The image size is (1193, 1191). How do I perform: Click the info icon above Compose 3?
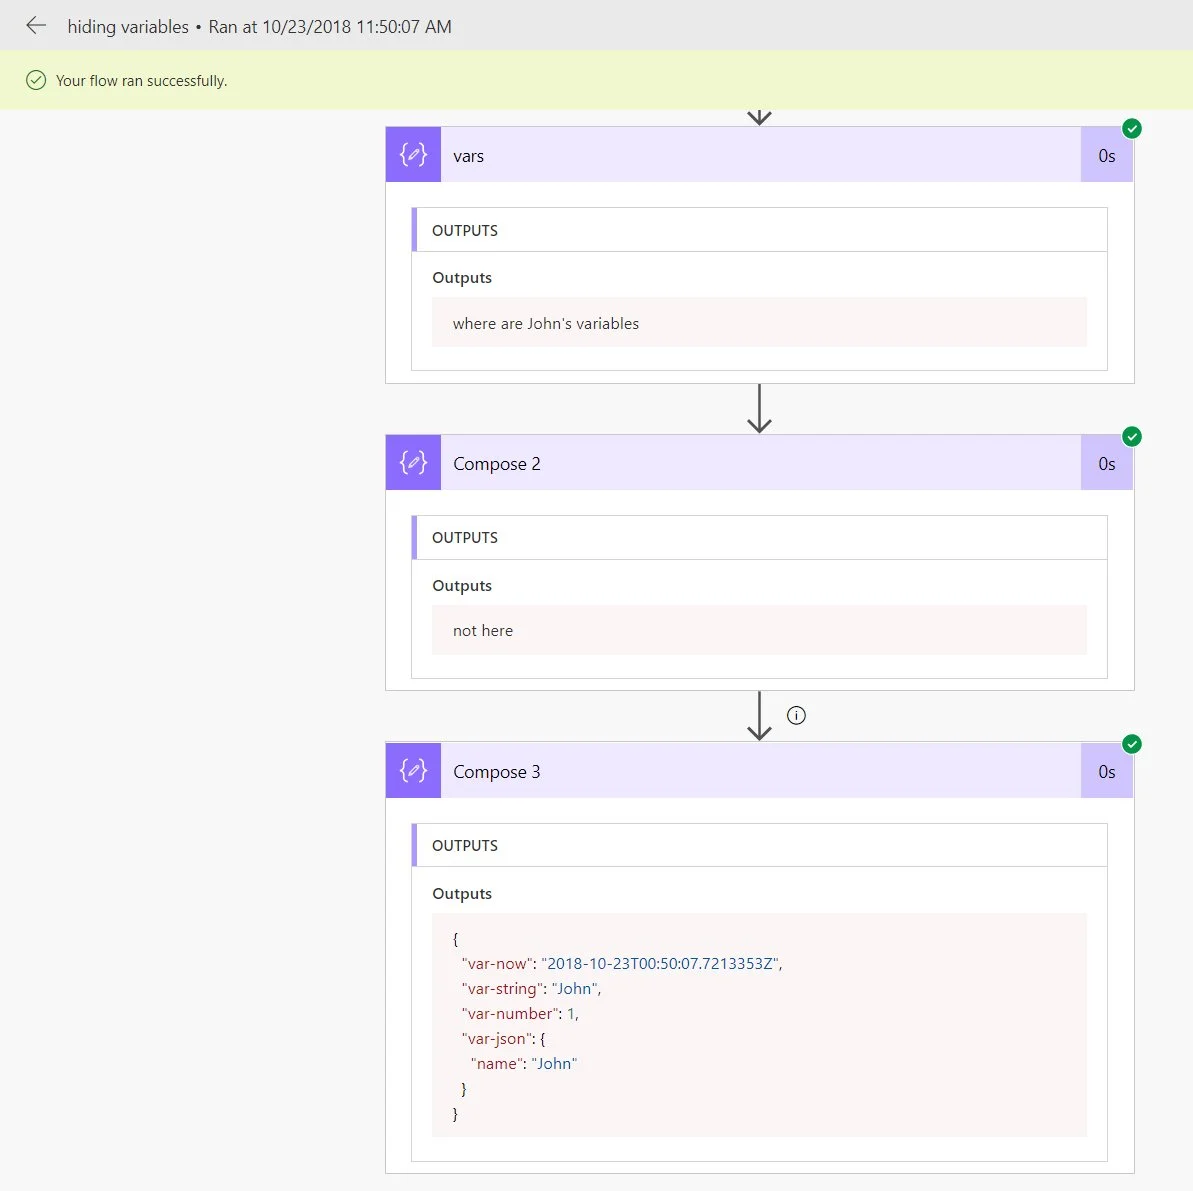796,715
